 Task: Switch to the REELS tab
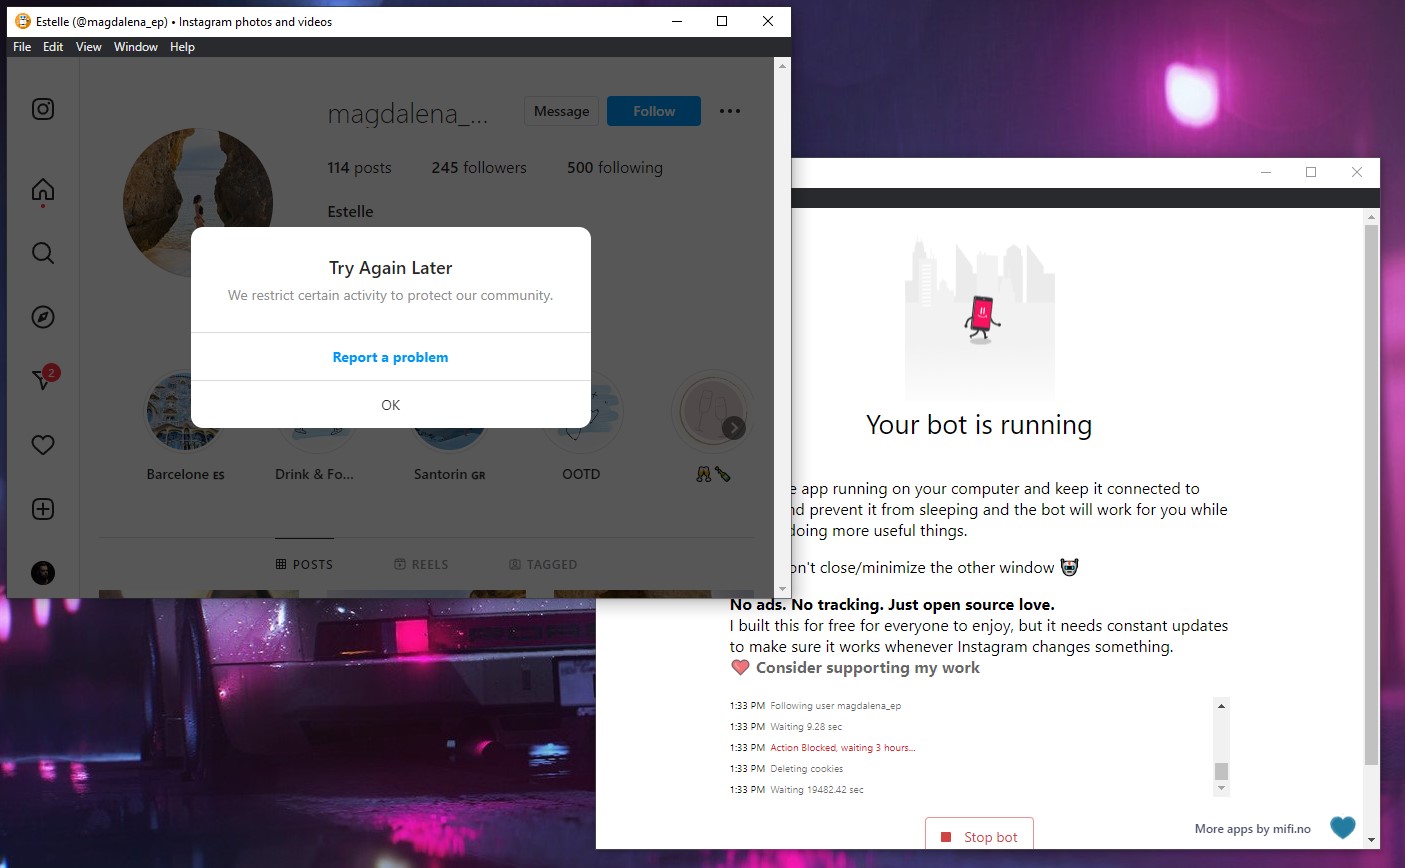(421, 564)
